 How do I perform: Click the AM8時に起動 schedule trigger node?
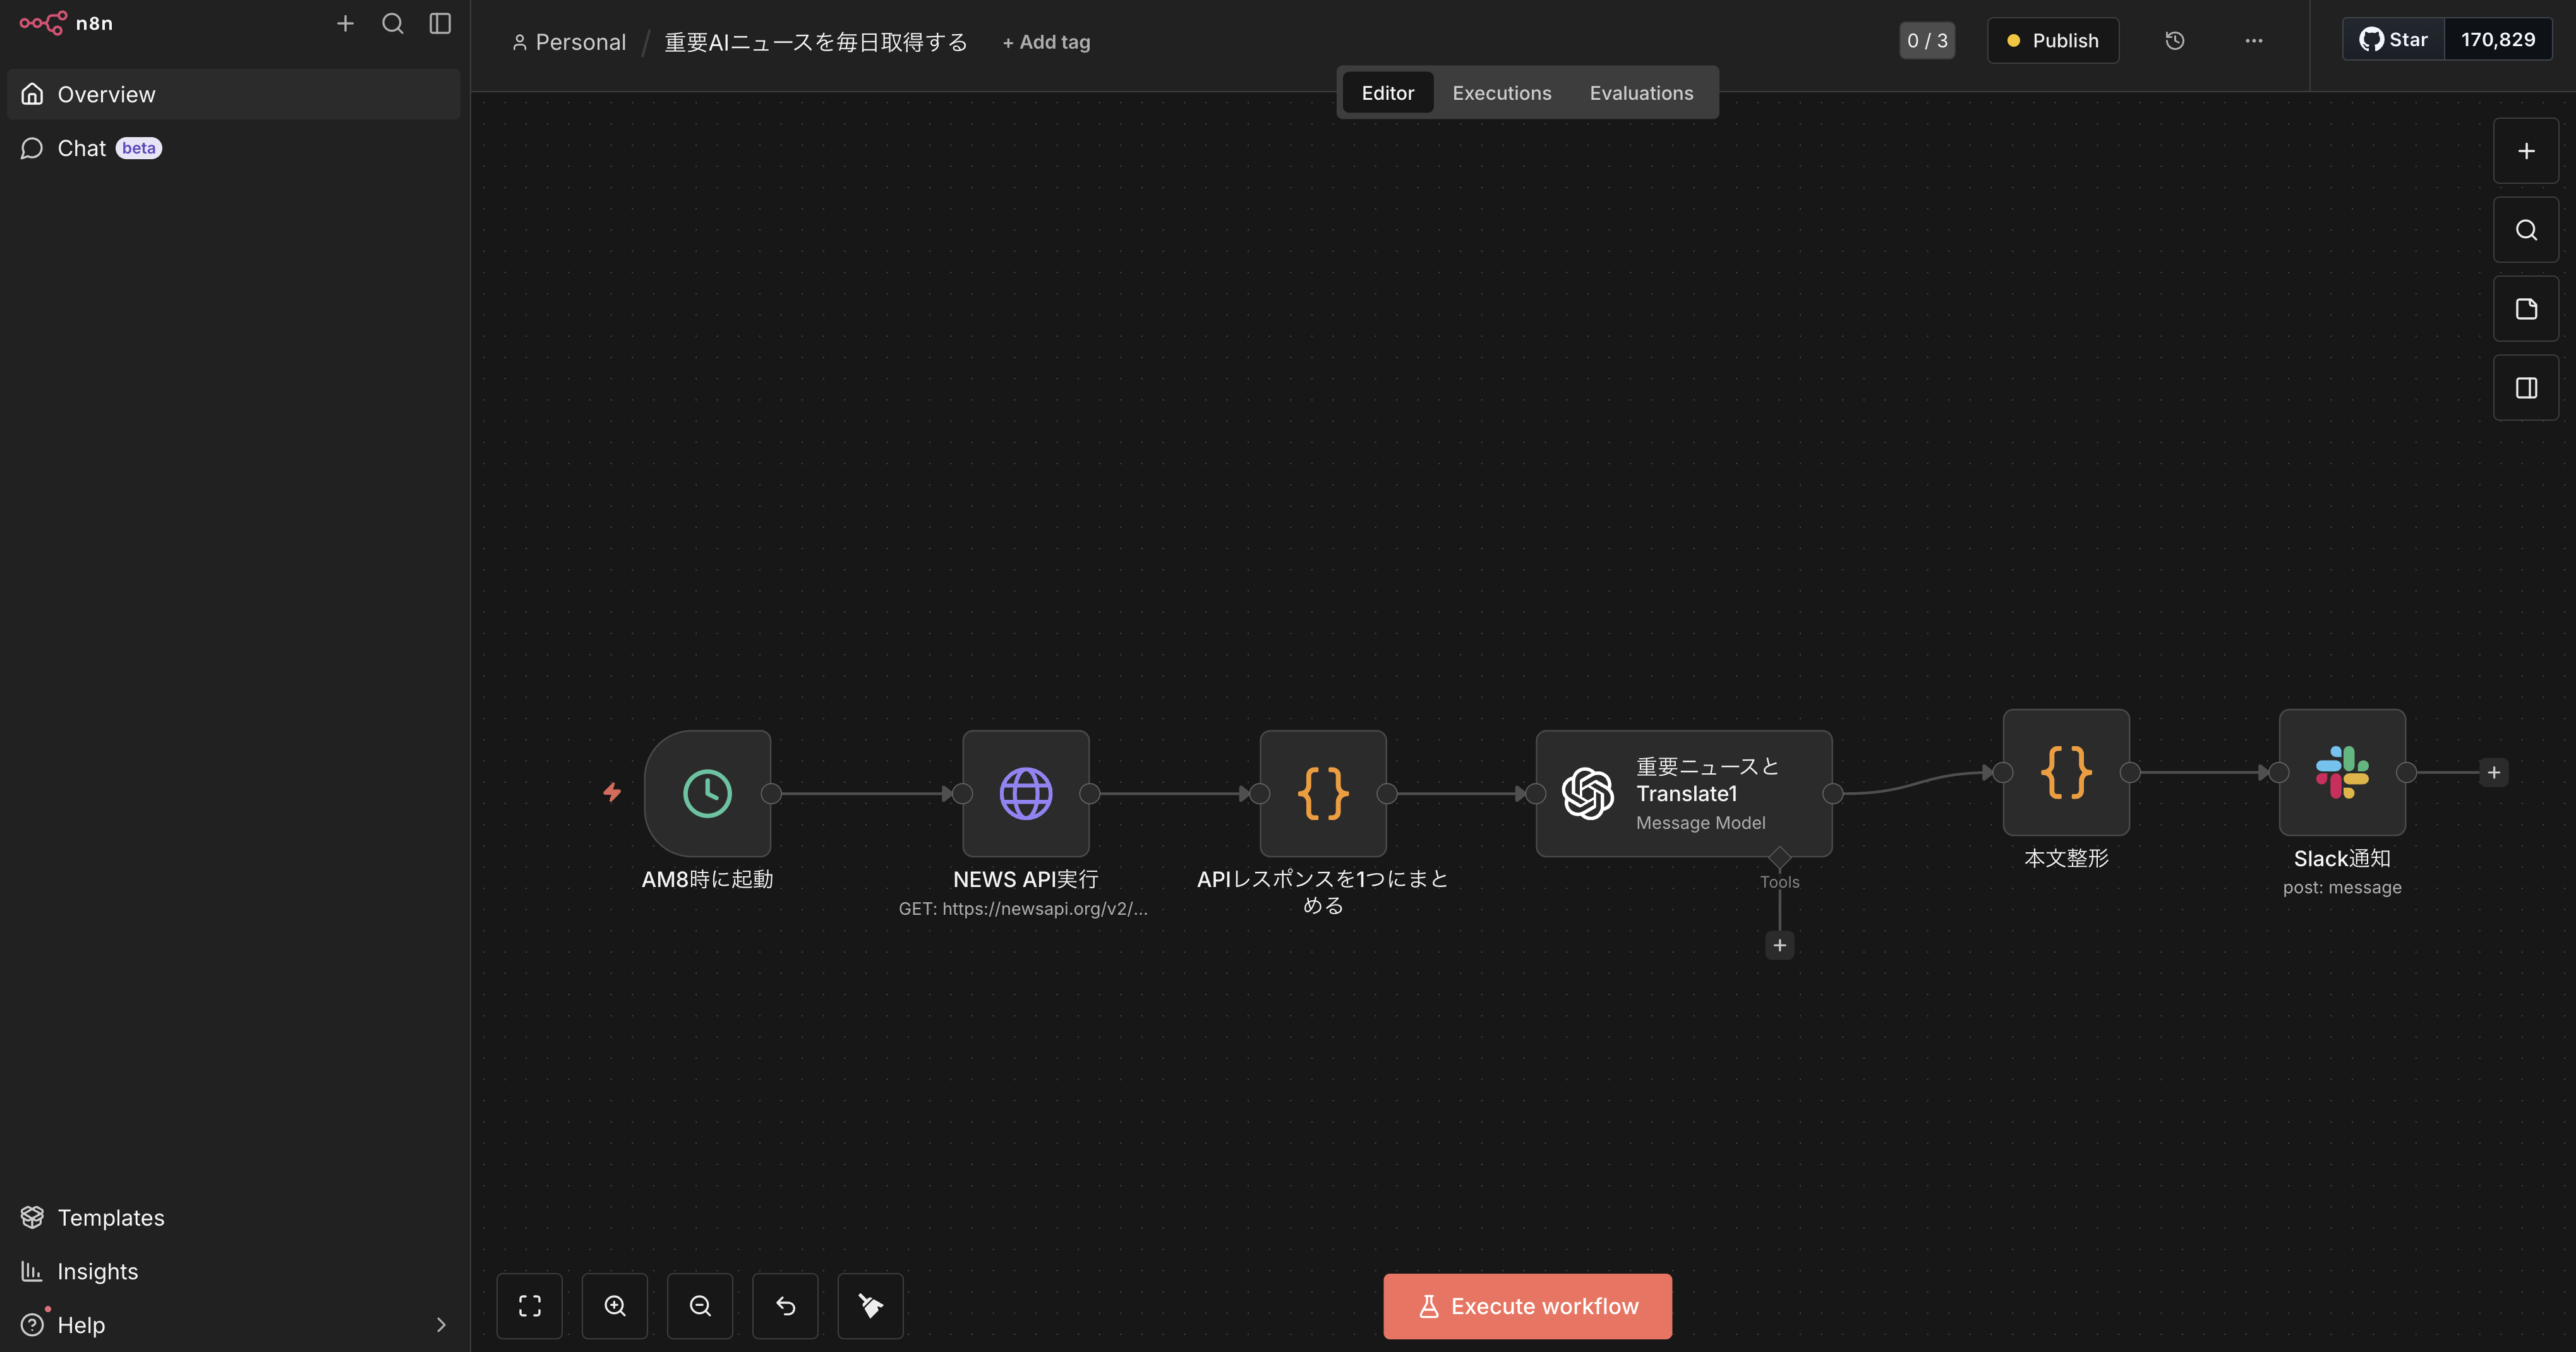tap(707, 793)
